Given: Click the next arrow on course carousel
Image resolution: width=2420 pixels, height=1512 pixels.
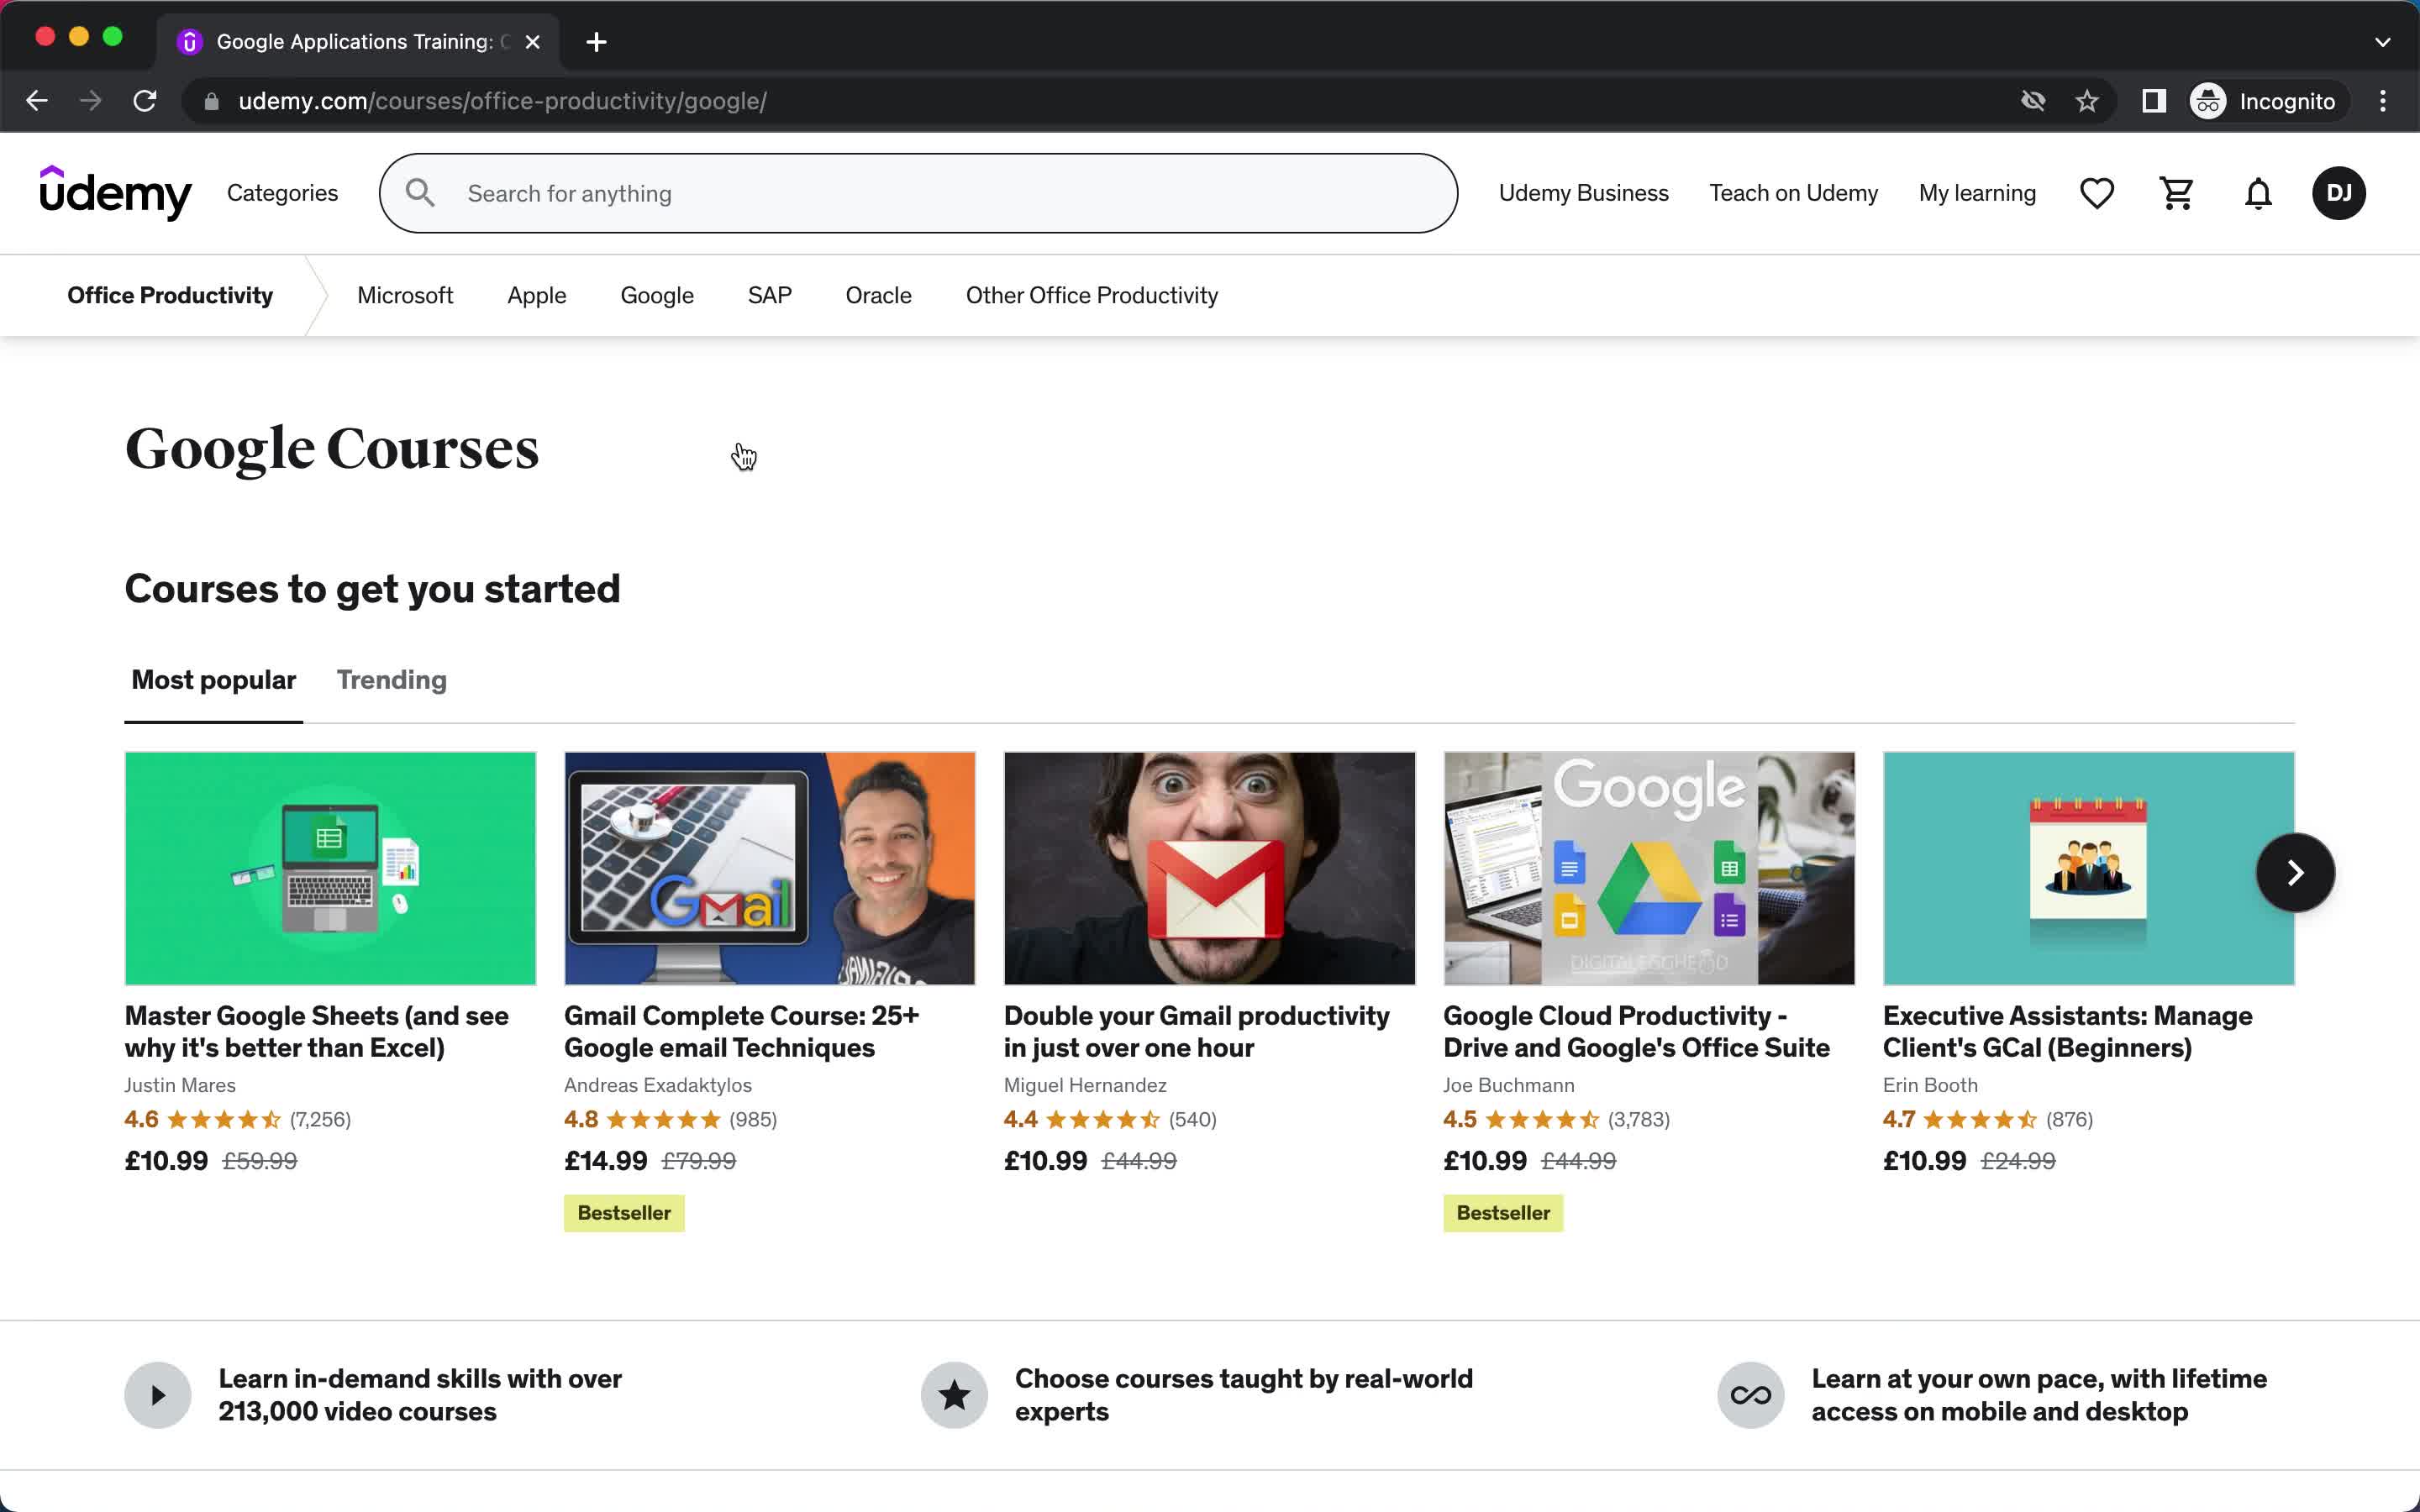Looking at the screenshot, I should pos(2295,873).
